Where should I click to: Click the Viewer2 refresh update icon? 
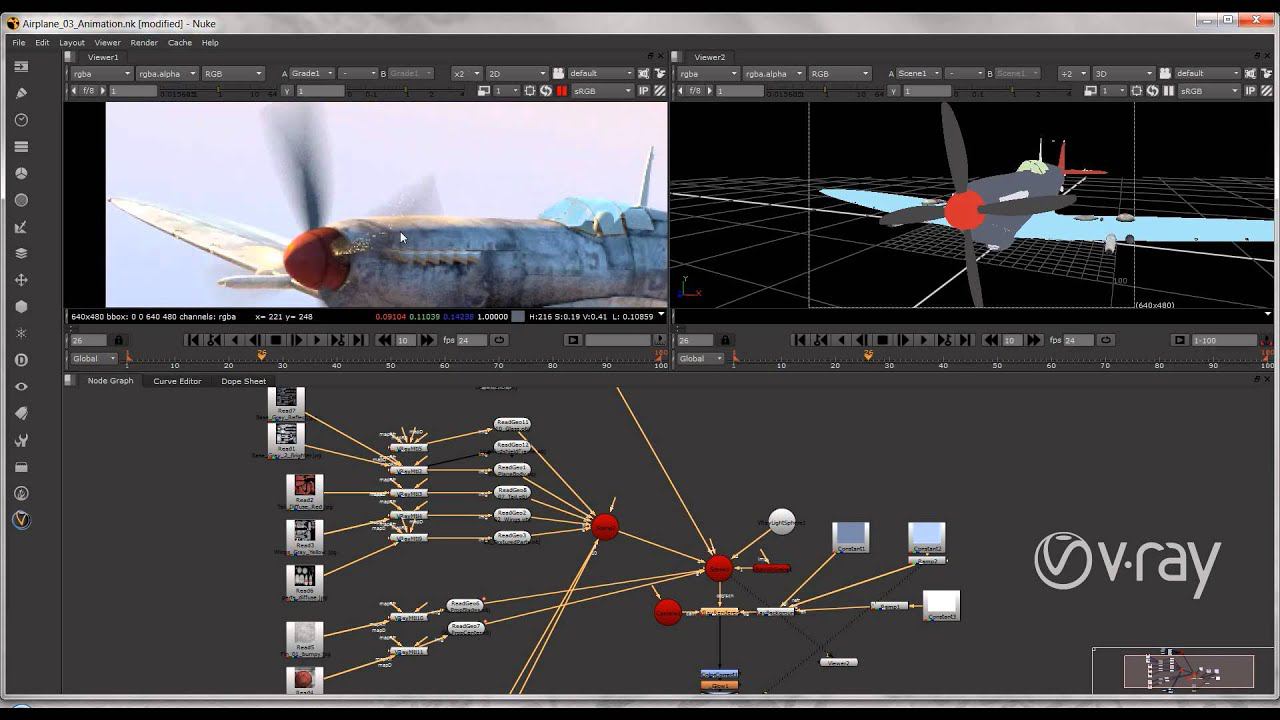pos(1152,91)
